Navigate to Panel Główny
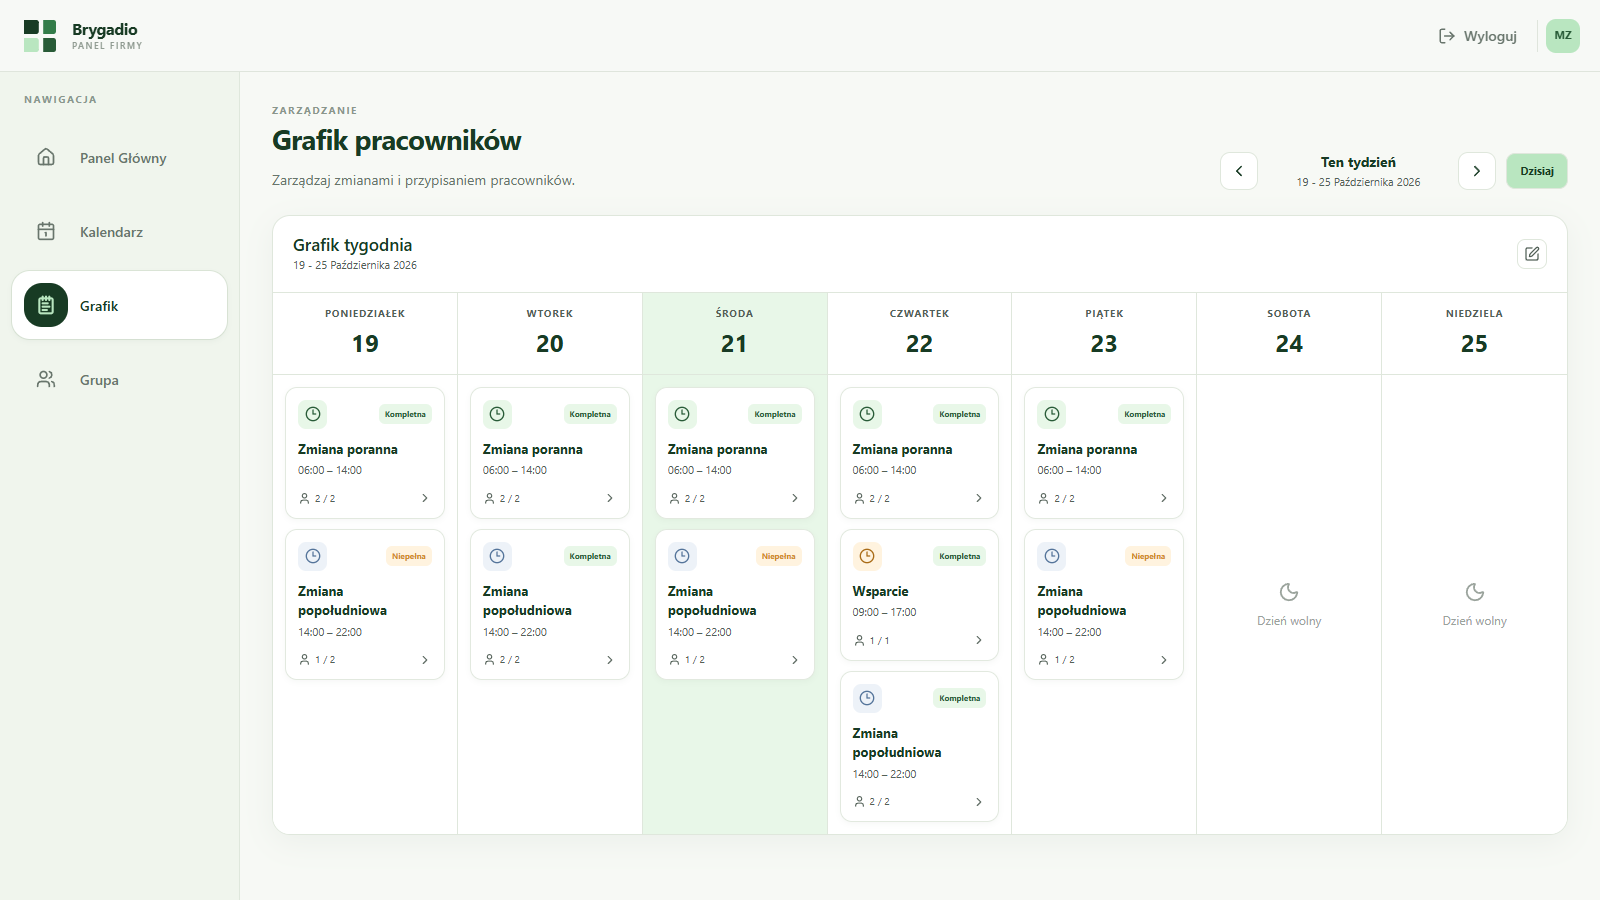Viewport: 1600px width, 900px height. (x=119, y=158)
